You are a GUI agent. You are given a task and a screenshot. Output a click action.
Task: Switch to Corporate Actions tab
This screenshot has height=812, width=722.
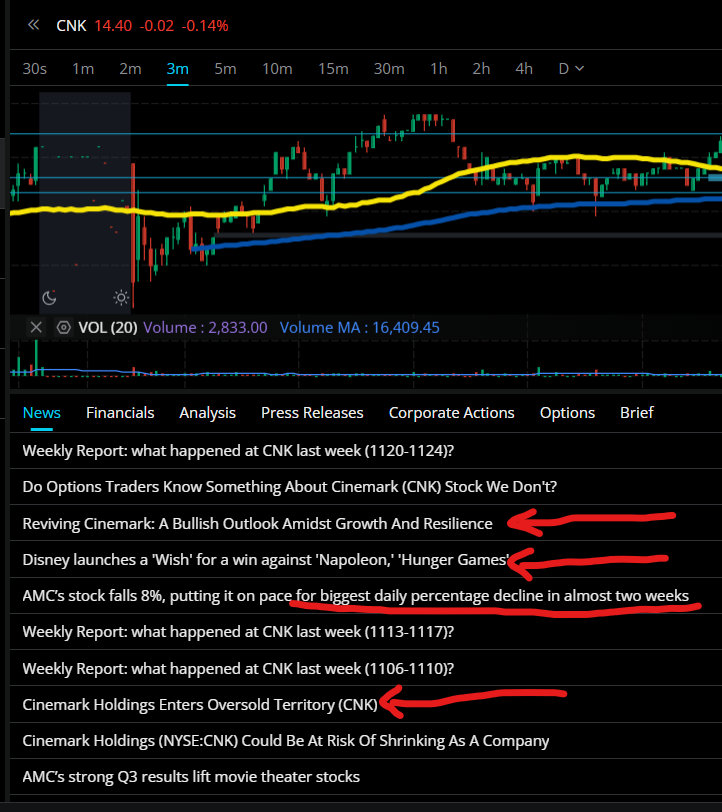click(452, 413)
